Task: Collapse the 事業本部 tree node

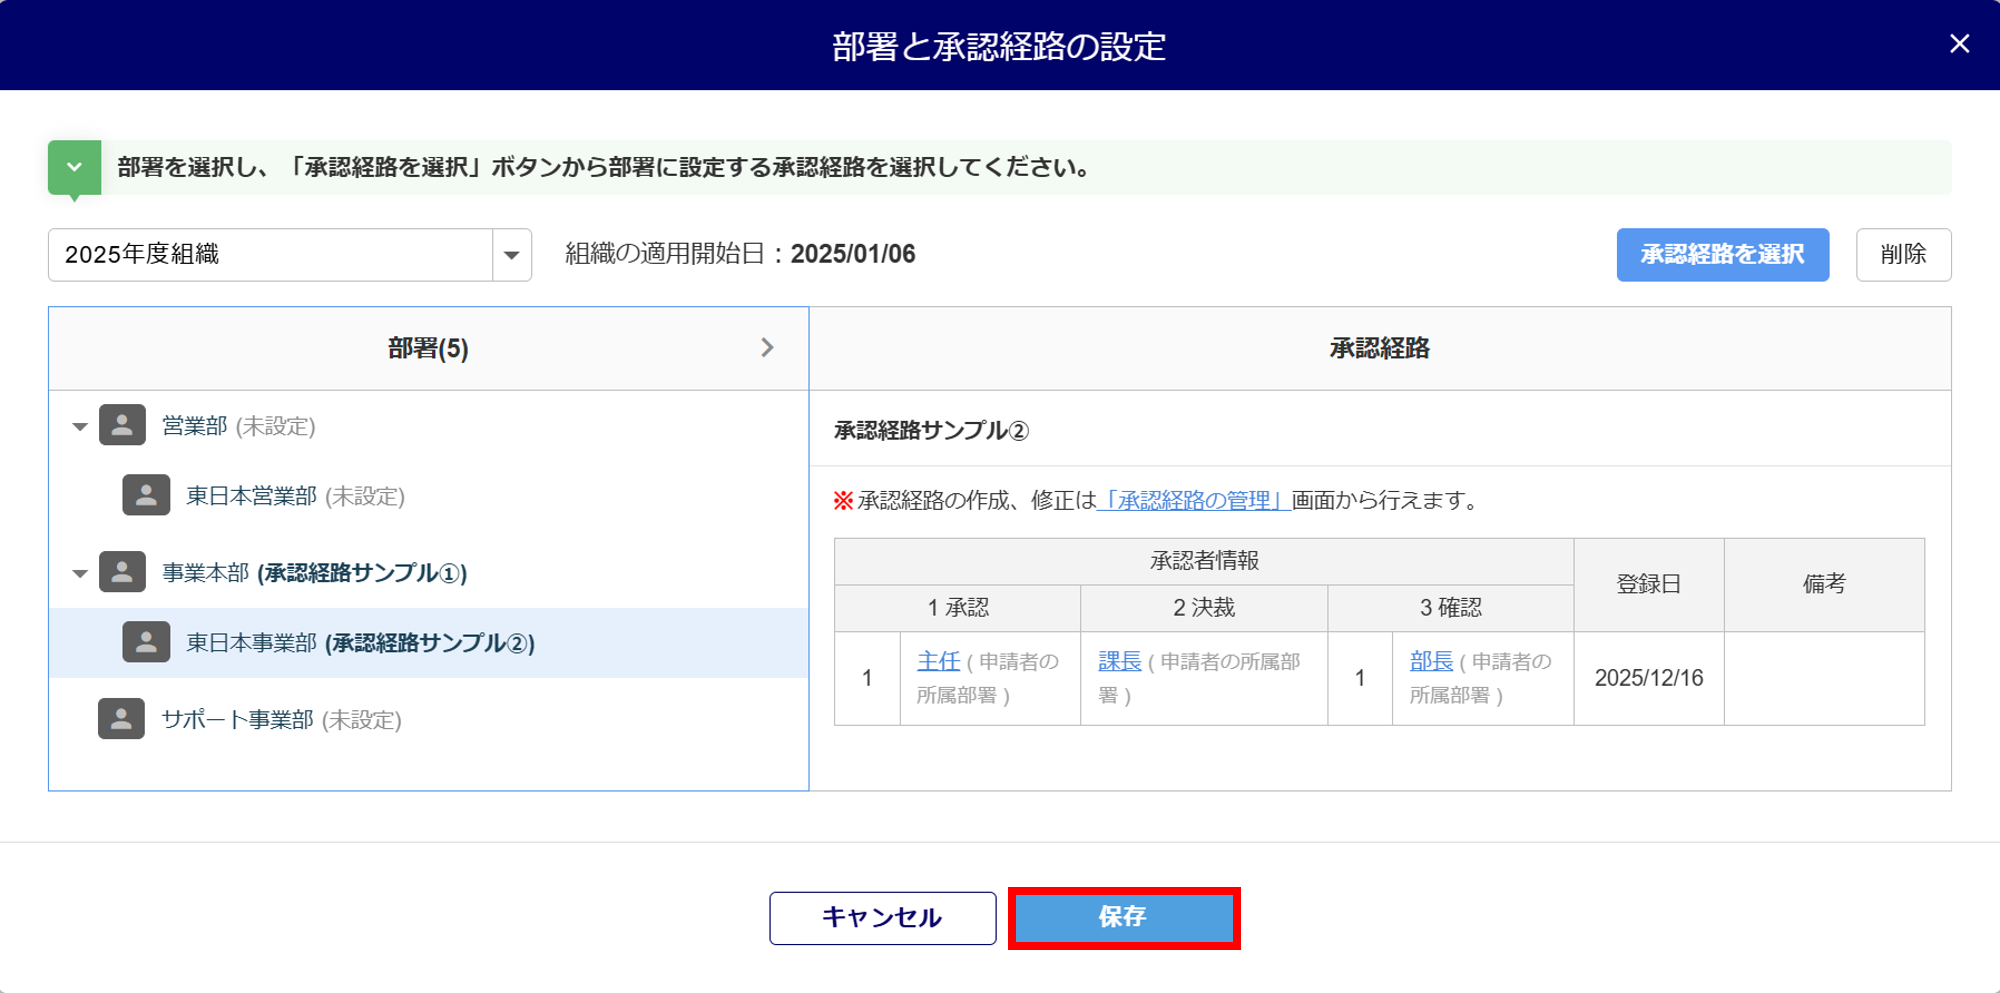Action: coord(80,574)
